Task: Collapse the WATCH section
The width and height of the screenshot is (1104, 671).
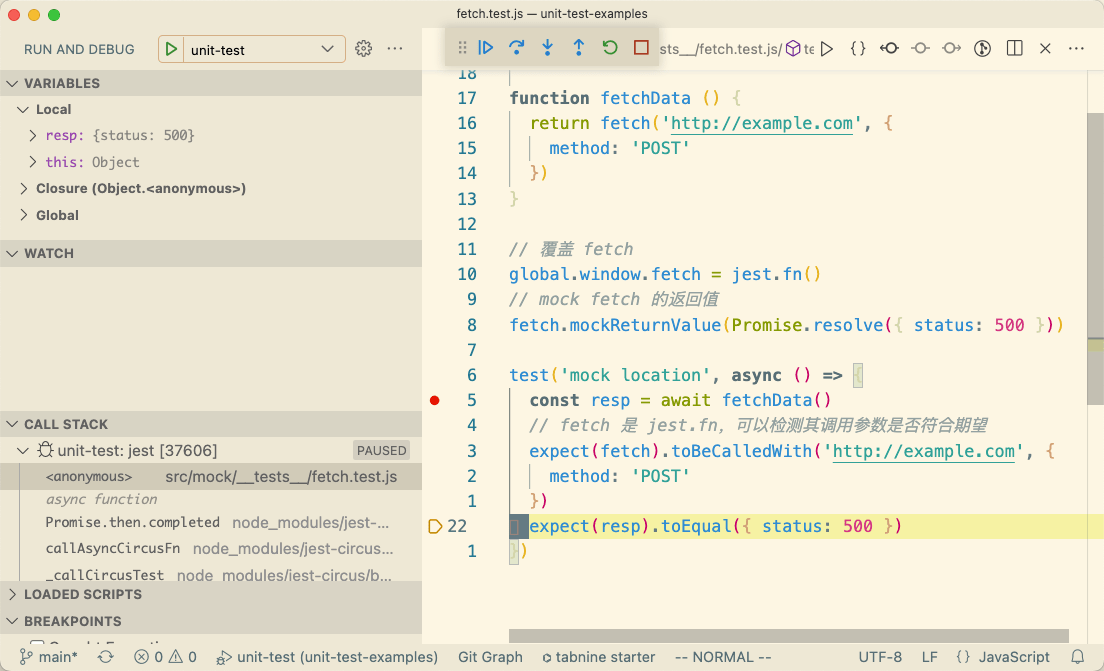Action: (211, 253)
